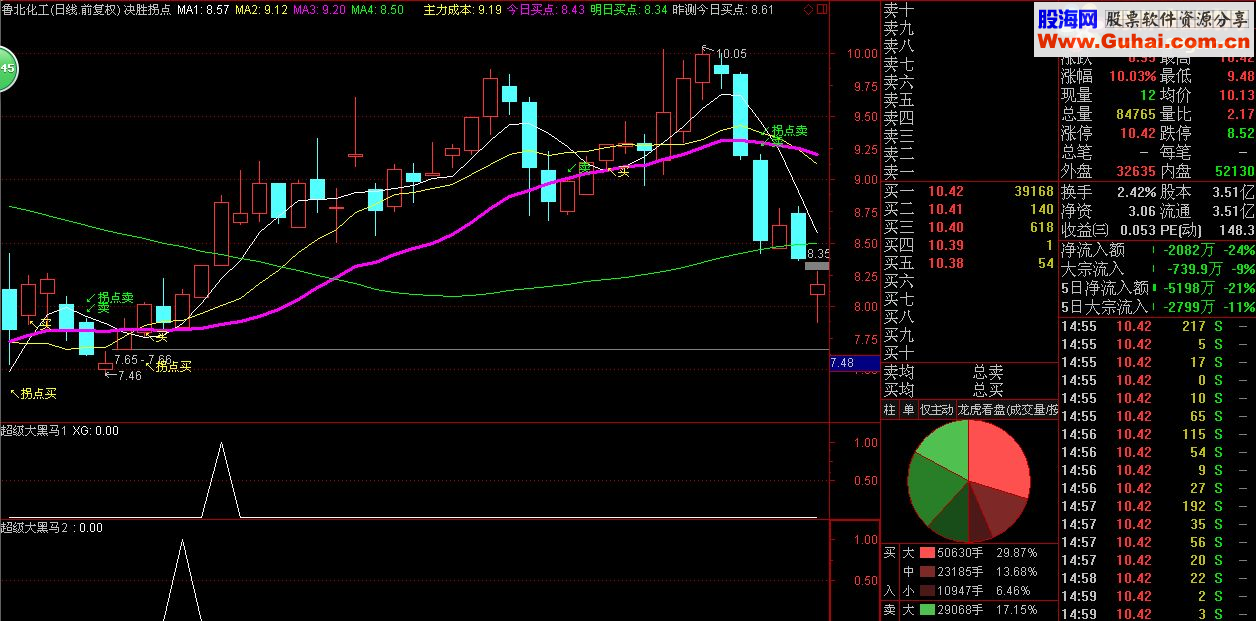The height and width of the screenshot is (621, 1256).
Task: Switch to the 单 tab
Action: (x=908, y=409)
